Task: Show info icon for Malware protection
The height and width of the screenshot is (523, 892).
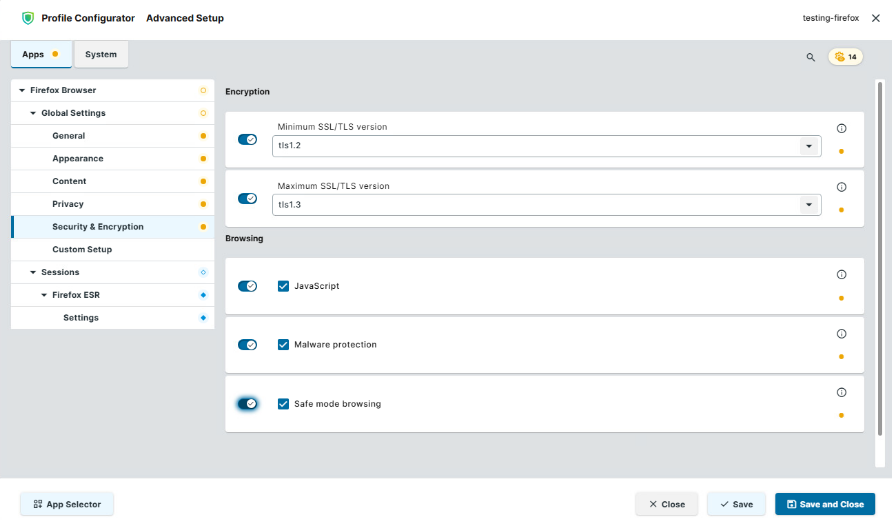Action: point(841,334)
